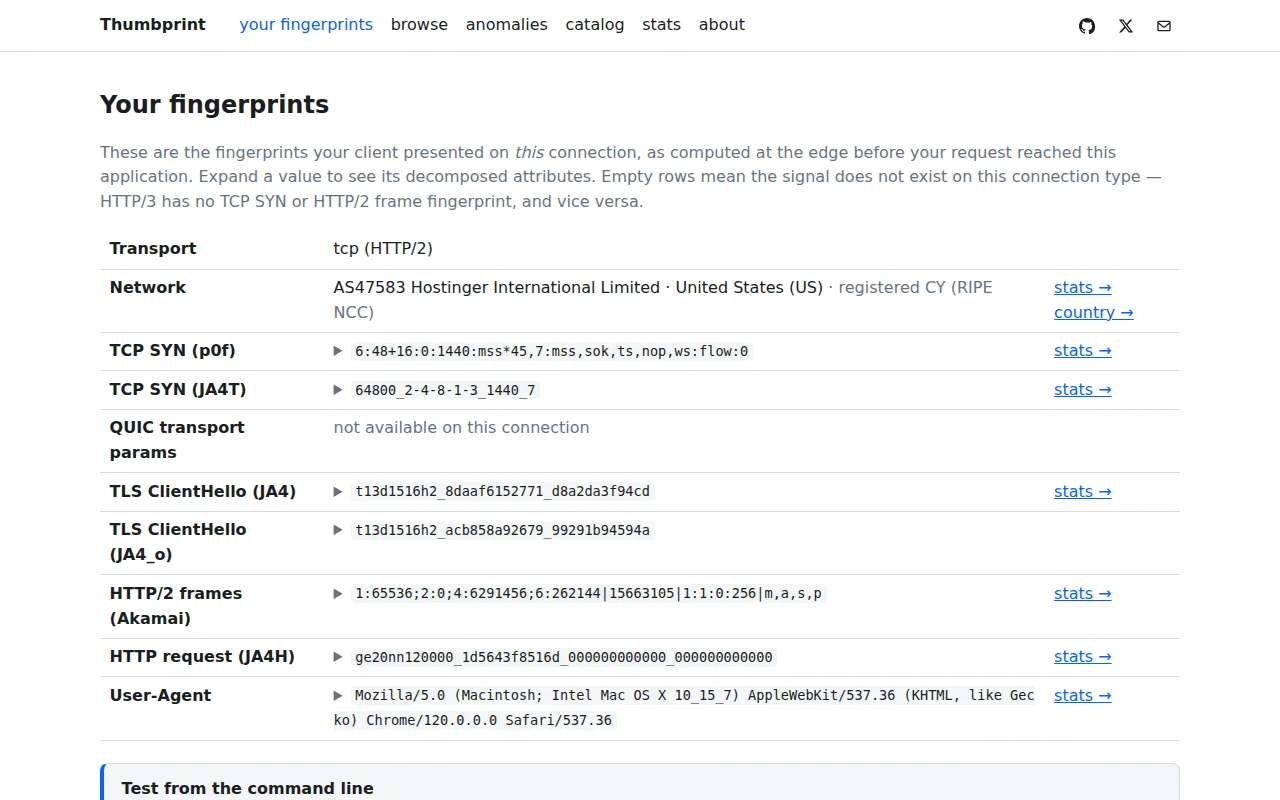The height and width of the screenshot is (800, 1280).
Task: Open stats link for TCP SYN (JA4T)
Action: click(x=1083, y=389)
